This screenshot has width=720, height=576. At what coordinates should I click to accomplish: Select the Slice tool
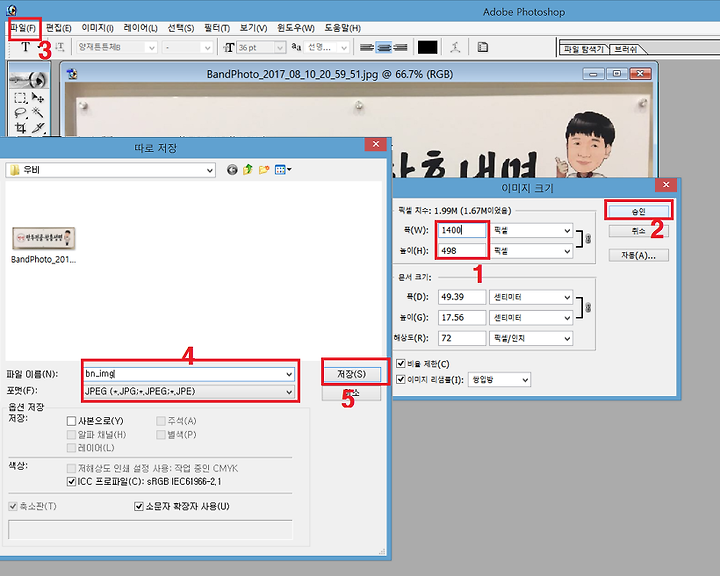[x=38, y=127]
